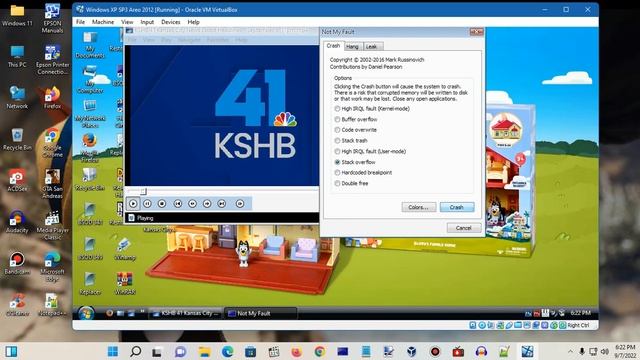This screenshot has width=640, height=360.
Task: Choose High IRQL fault (User-mode) option
Action: click(x=370, y=151)
